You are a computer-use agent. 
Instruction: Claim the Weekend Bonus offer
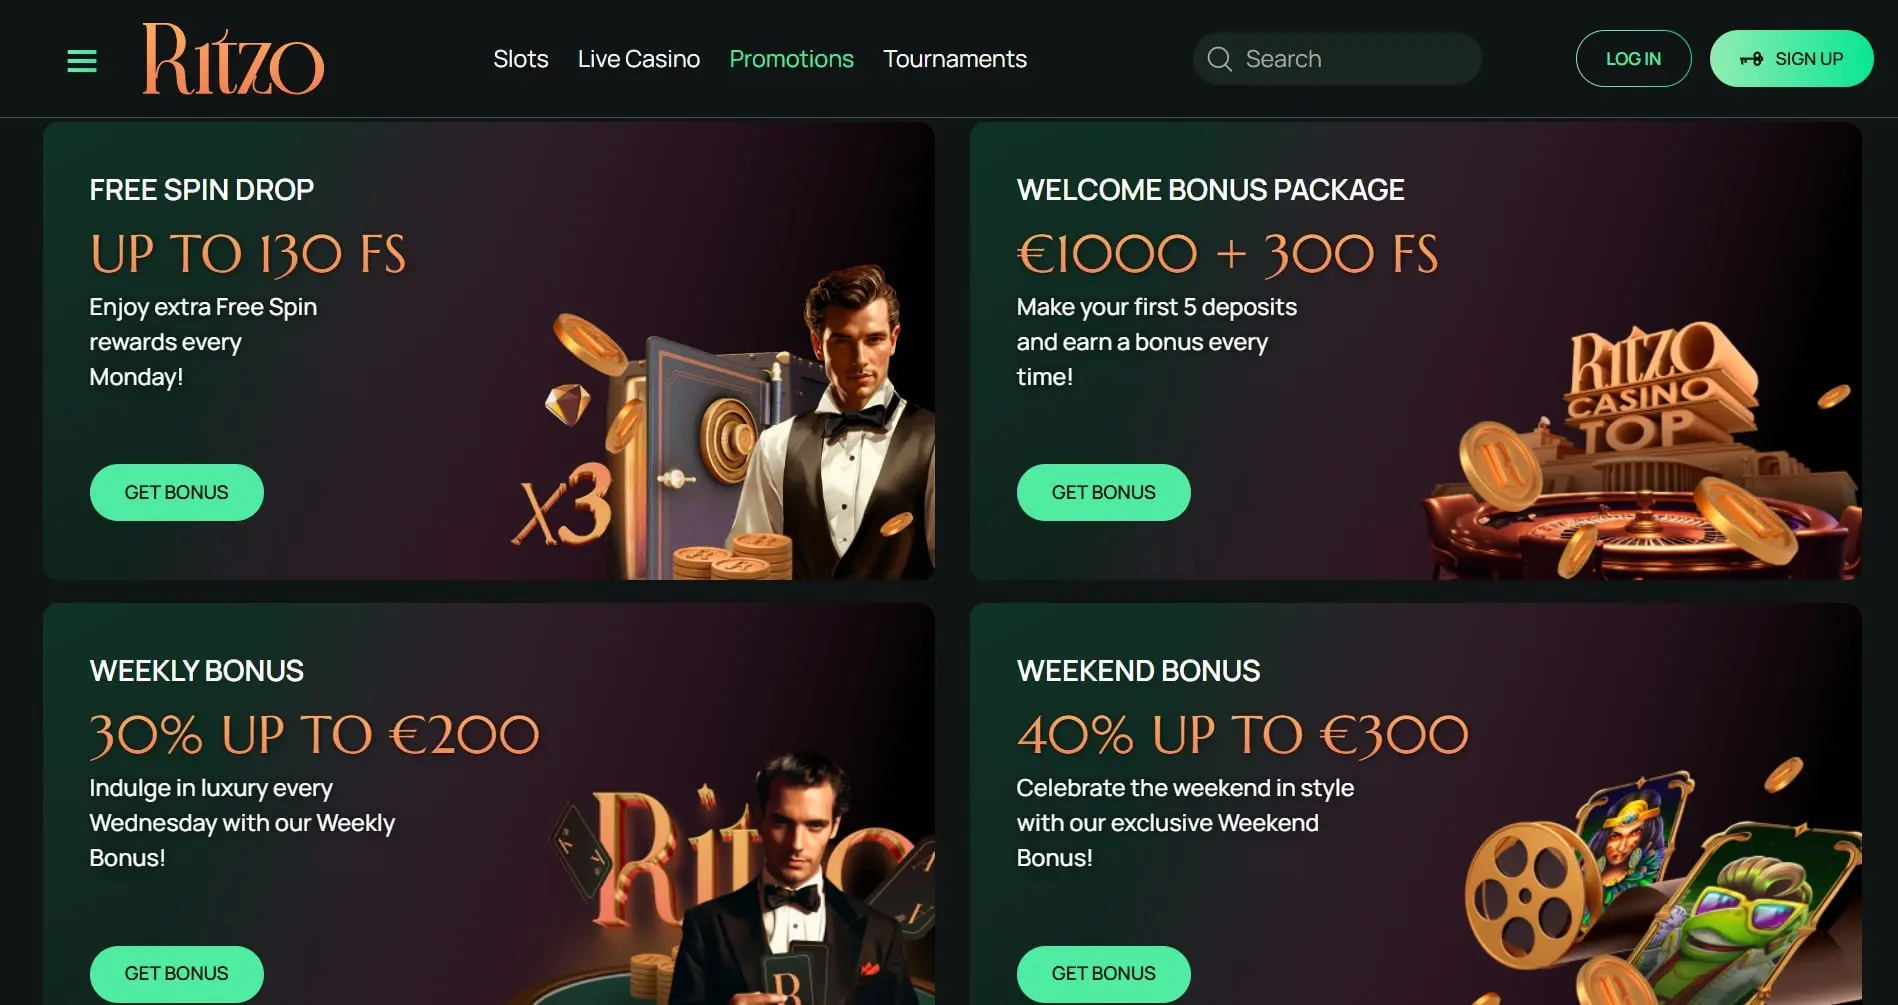pyautogui.click(x=1103, y=973)
